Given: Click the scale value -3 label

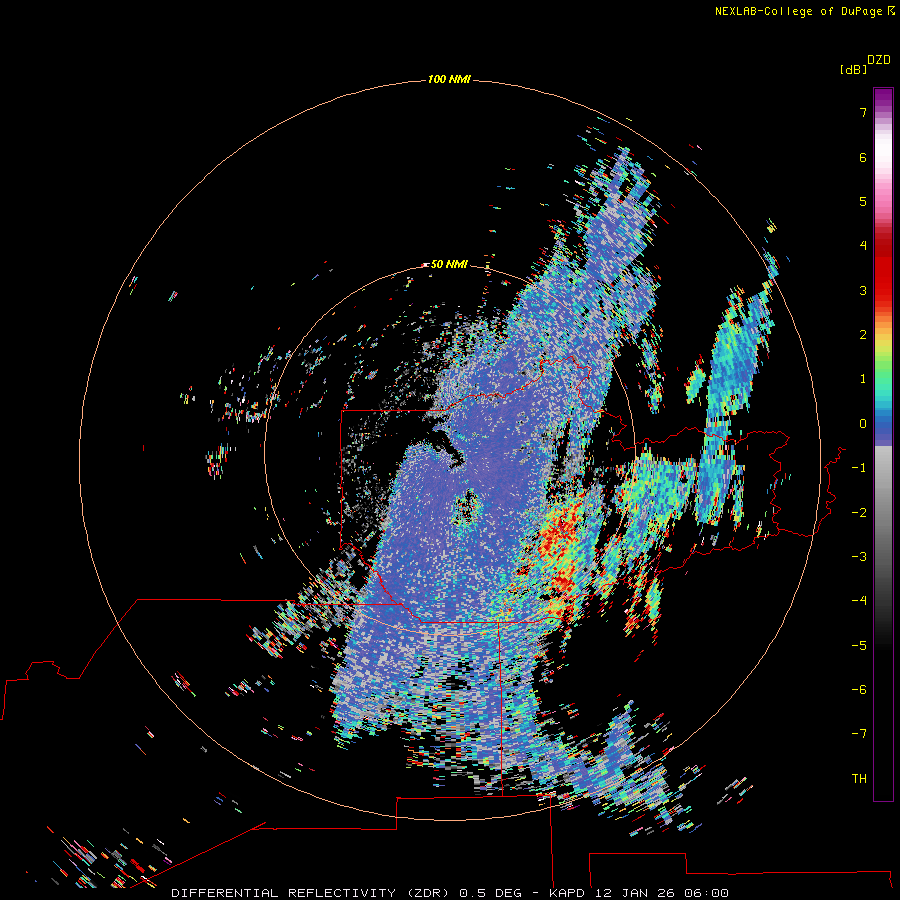Looking at the screenshot, I should tap(859, 556).
